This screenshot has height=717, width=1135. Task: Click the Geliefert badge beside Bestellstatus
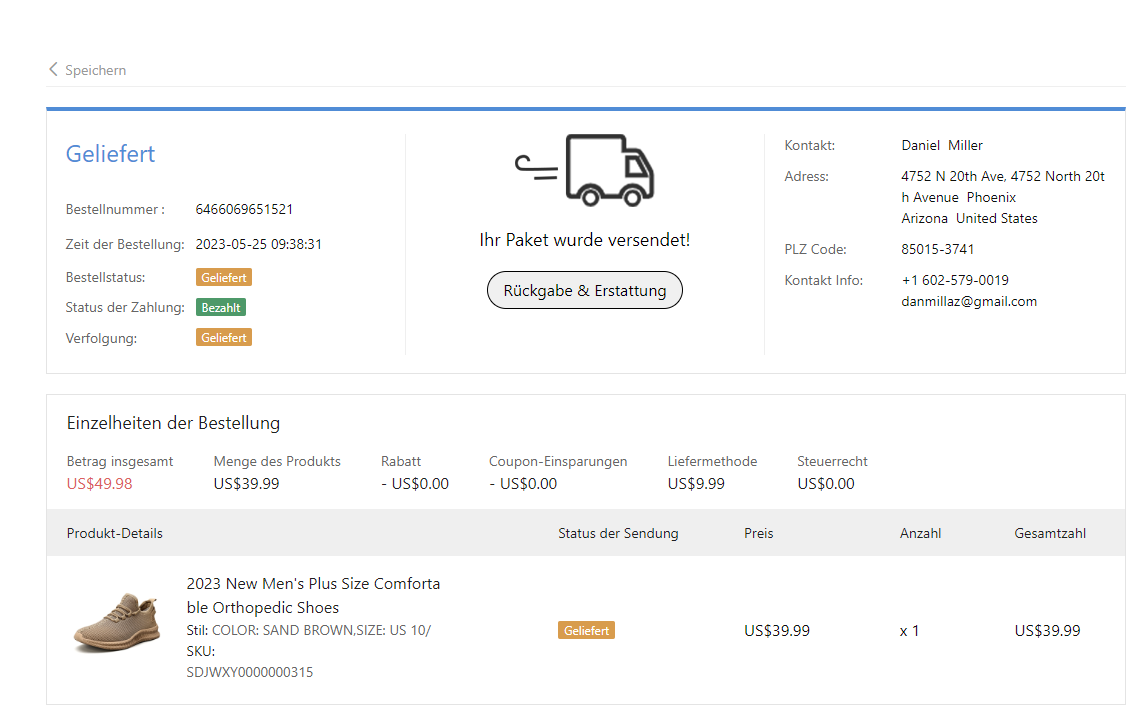pyautogui.click(x=223, y=278)
